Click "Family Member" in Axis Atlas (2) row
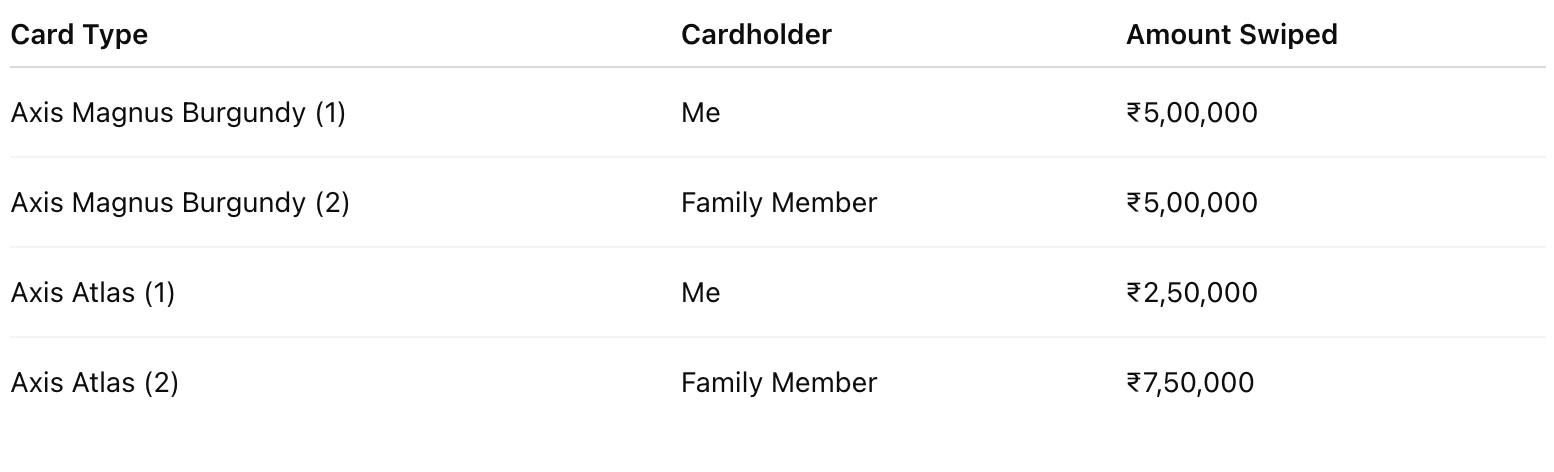The width and height of the screenshot is (1554, 472). pyautogui.click(x=779, y=383)
